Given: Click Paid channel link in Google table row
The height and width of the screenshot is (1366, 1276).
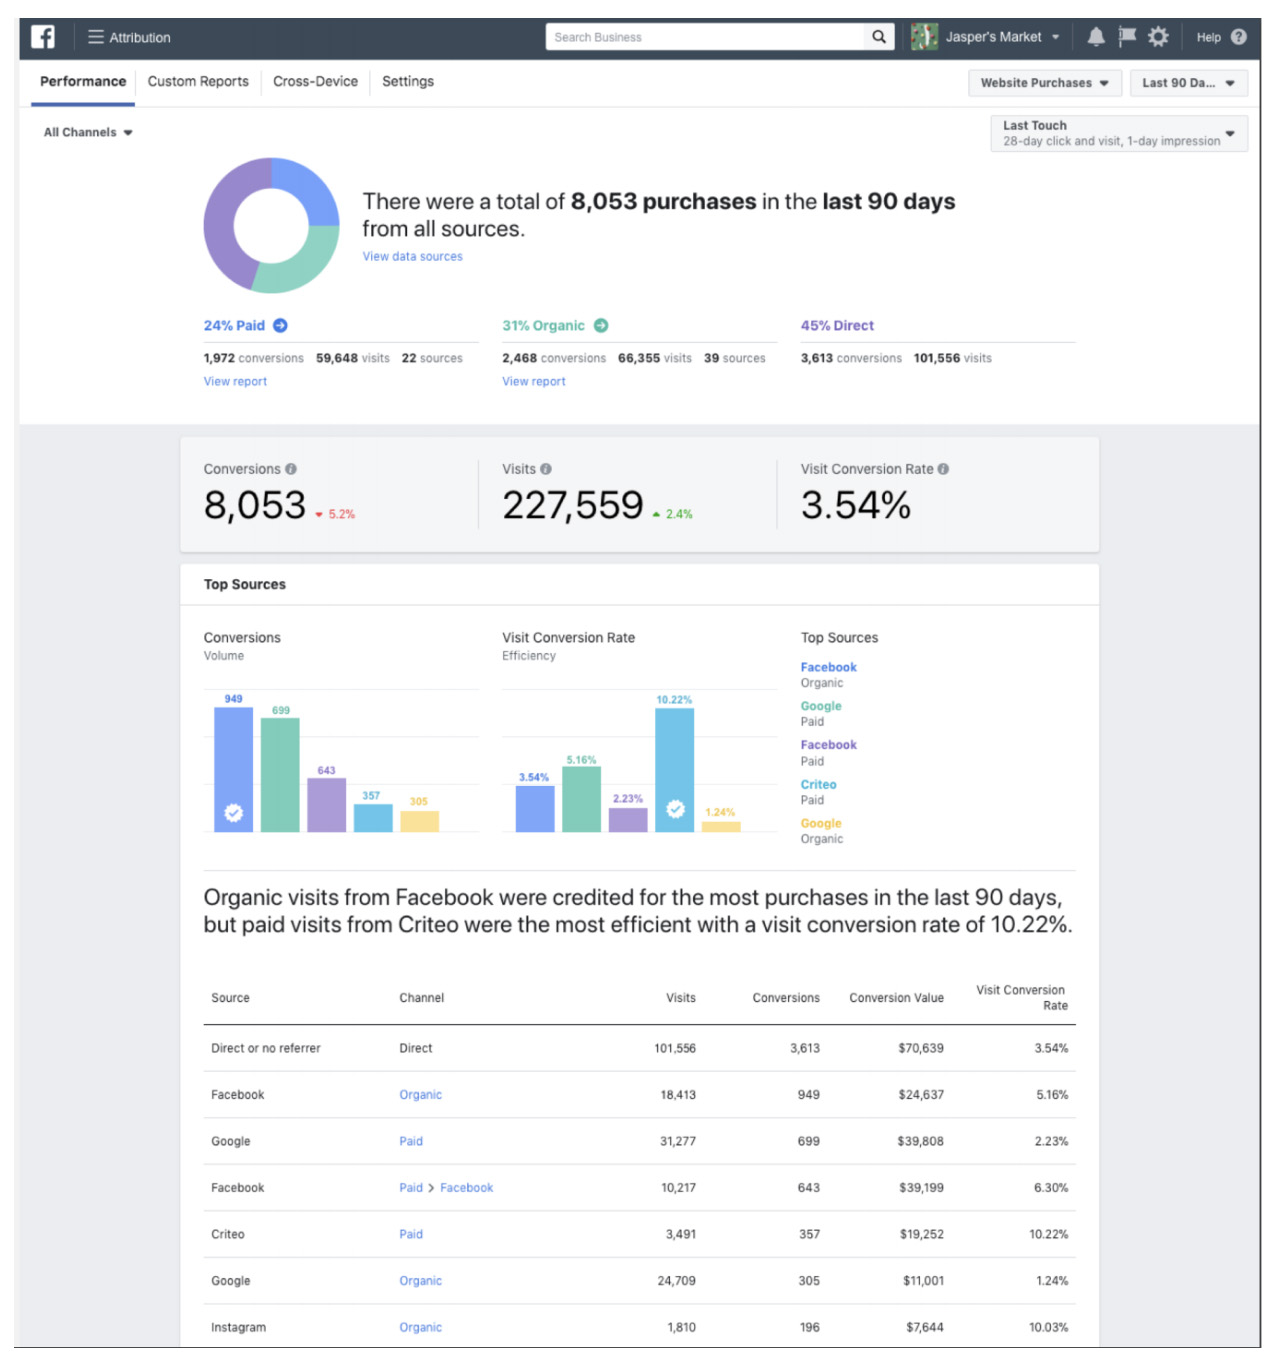Looking at the screenshot, I should tap(411, 1141).
